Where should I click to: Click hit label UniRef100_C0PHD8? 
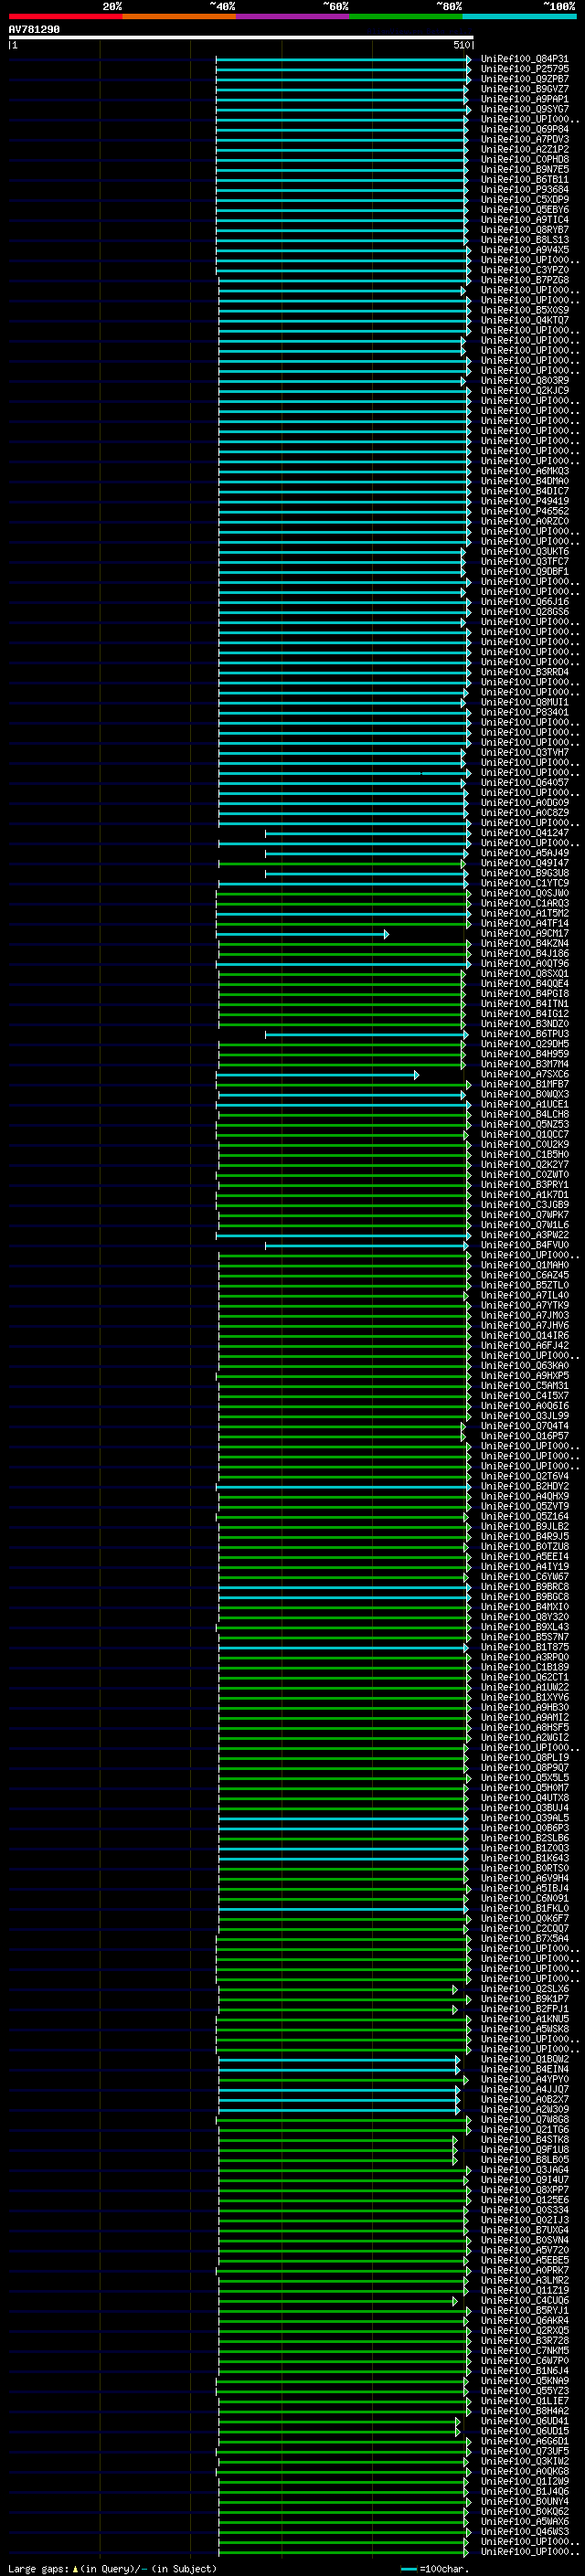click(x=525, y=159)
